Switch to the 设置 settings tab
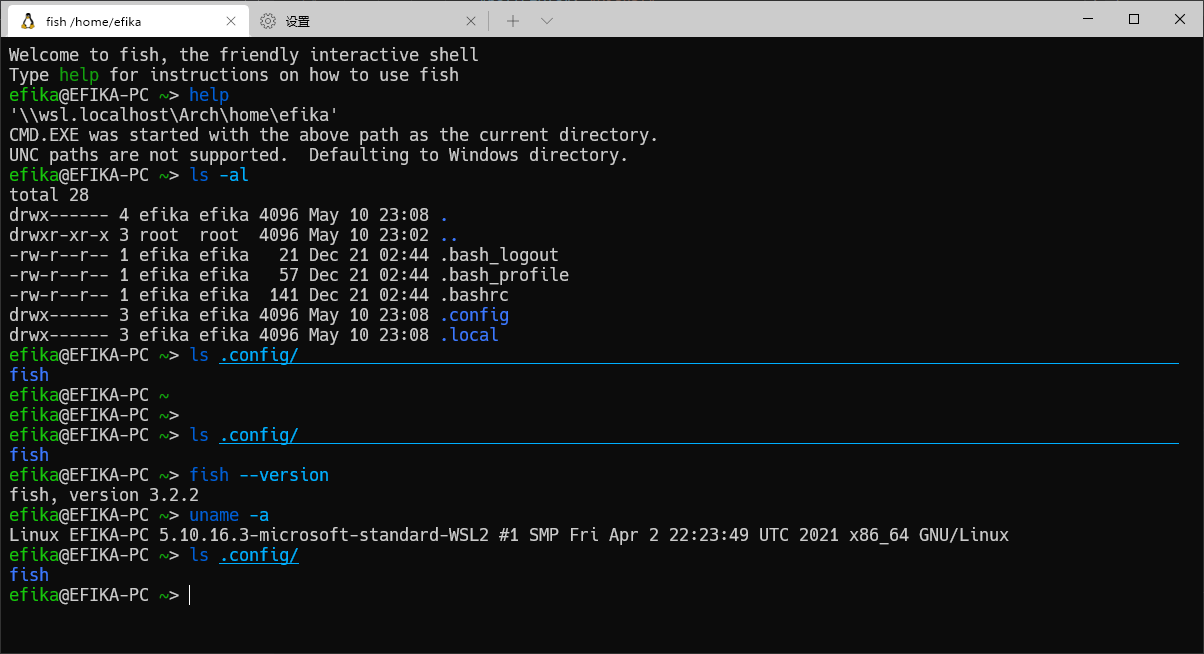 [370, 21]
